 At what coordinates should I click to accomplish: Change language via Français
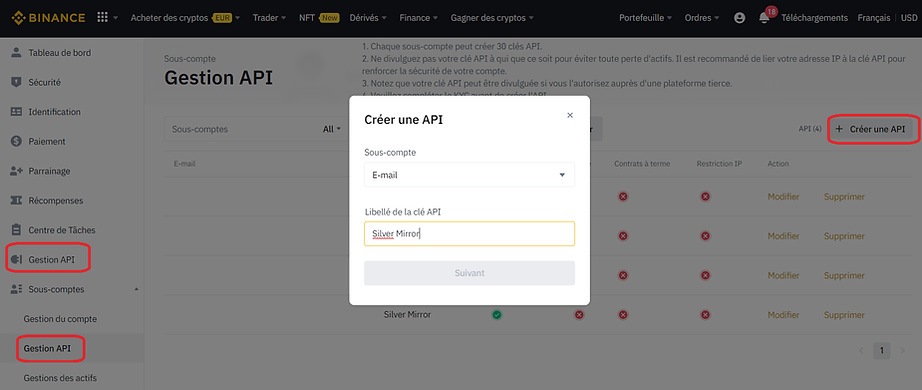[x=873, y=18]
